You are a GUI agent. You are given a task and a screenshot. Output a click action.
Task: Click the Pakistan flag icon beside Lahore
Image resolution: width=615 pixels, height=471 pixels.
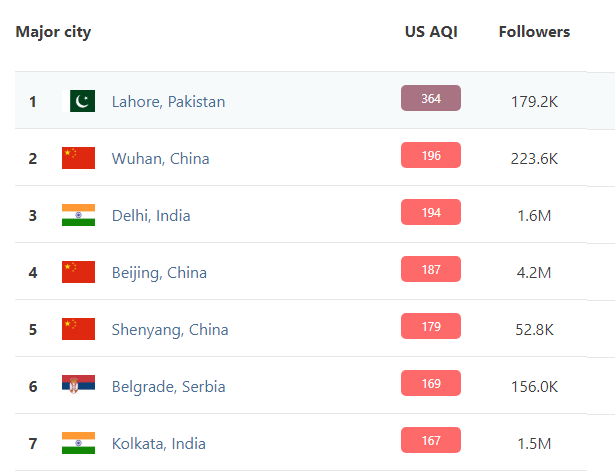(79, 101)
